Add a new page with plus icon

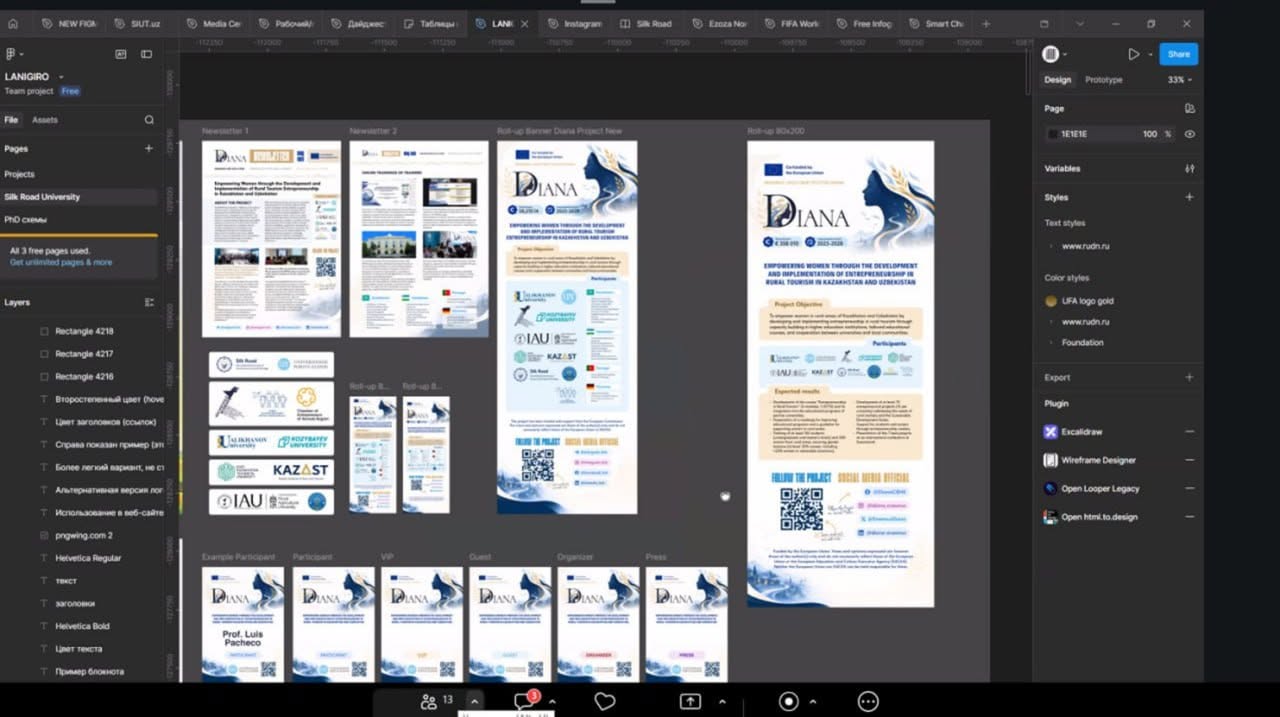click(x=149, y=149)
